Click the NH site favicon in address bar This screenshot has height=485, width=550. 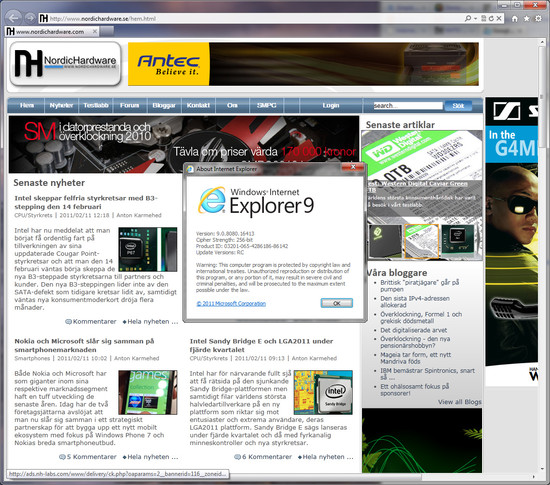[43, 18]
